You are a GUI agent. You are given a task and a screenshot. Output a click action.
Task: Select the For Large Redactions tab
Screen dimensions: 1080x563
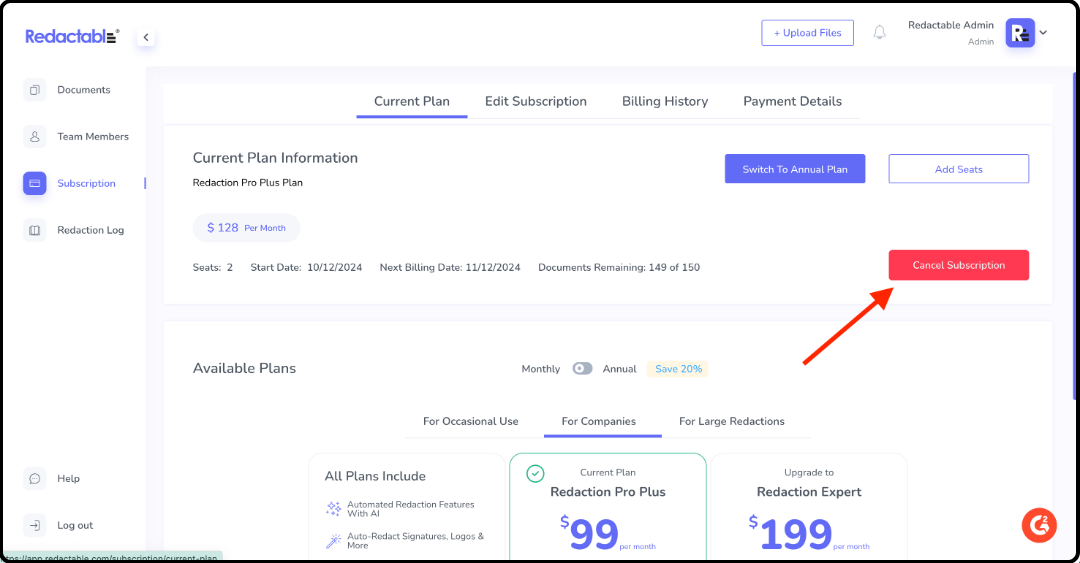tap(731, 421)
